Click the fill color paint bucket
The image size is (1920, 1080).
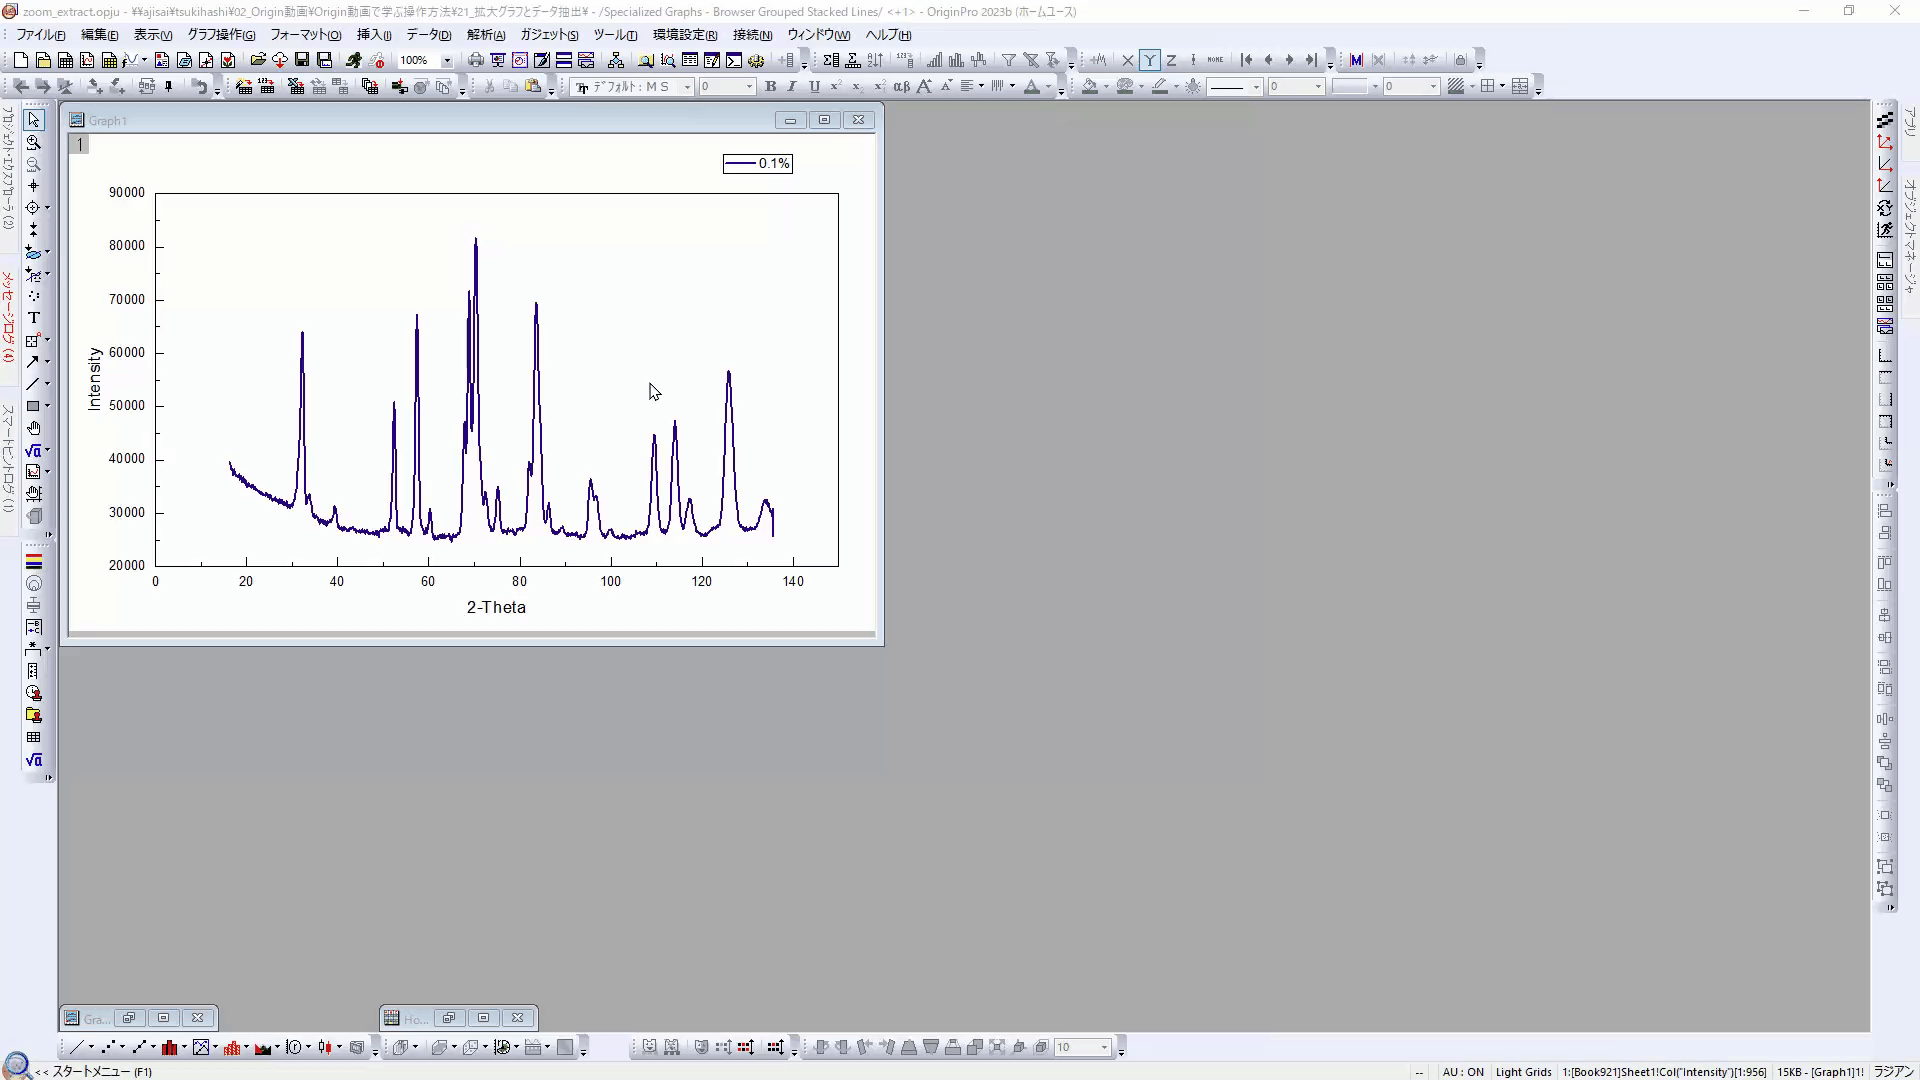[1090, 87]
